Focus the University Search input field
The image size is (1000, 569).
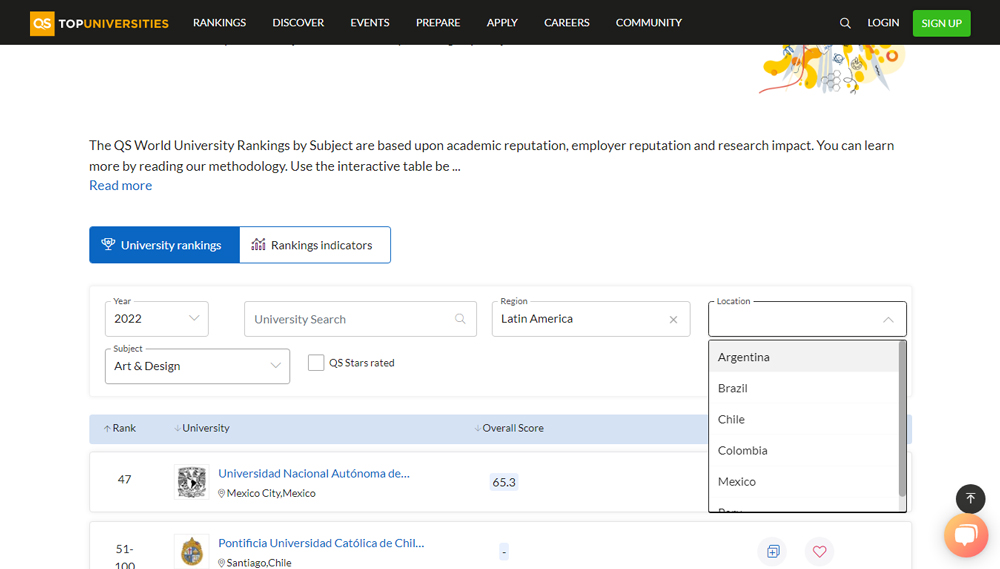[x=360, y=319]
